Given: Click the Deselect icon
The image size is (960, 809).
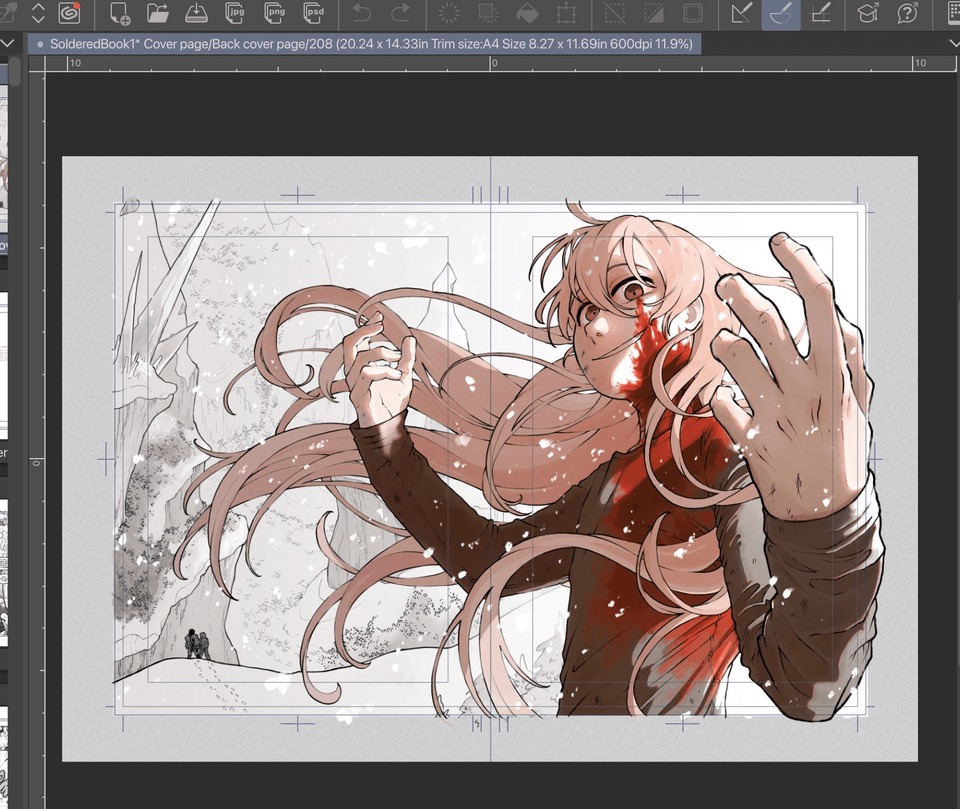Looking at the screenshot, I should [615, 13].
